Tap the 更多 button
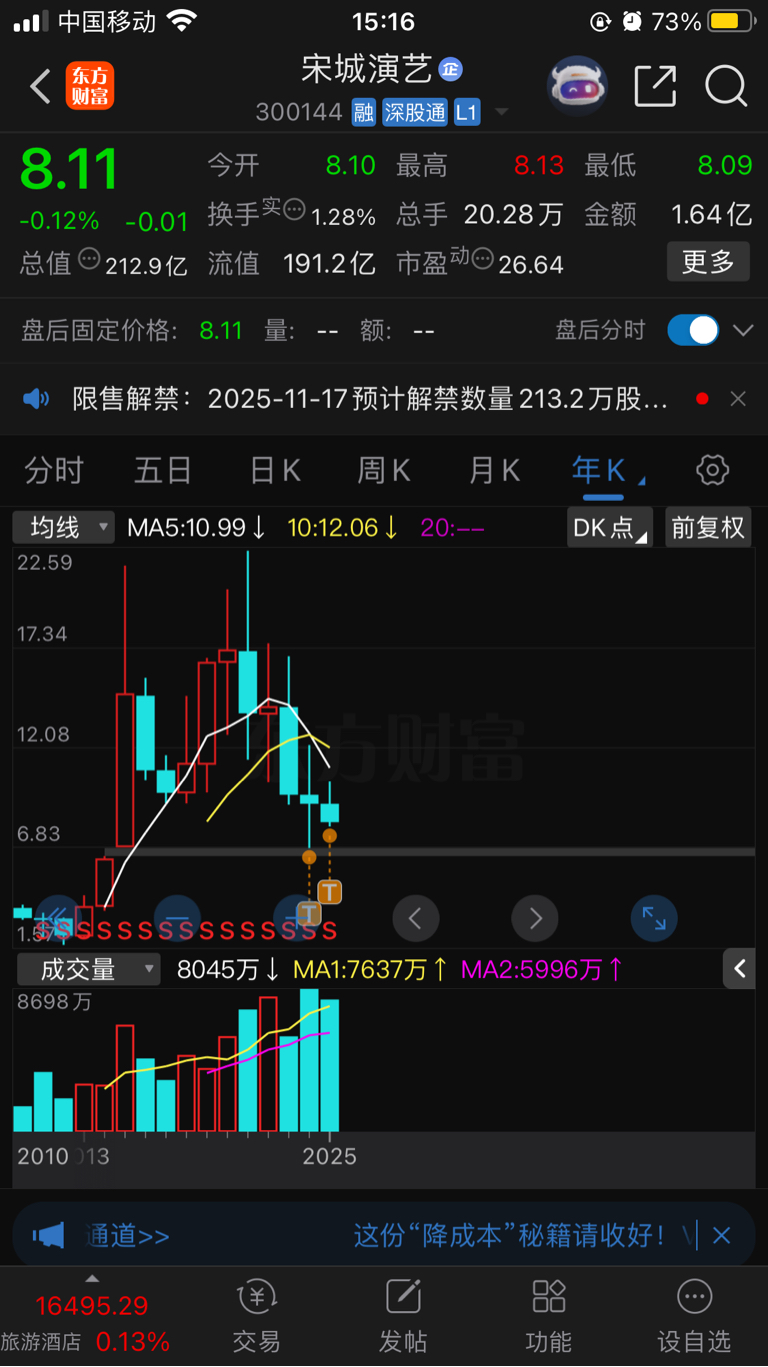Image resolution: width=768 pixels, height=1367 pixels. [x=708, y=262]
